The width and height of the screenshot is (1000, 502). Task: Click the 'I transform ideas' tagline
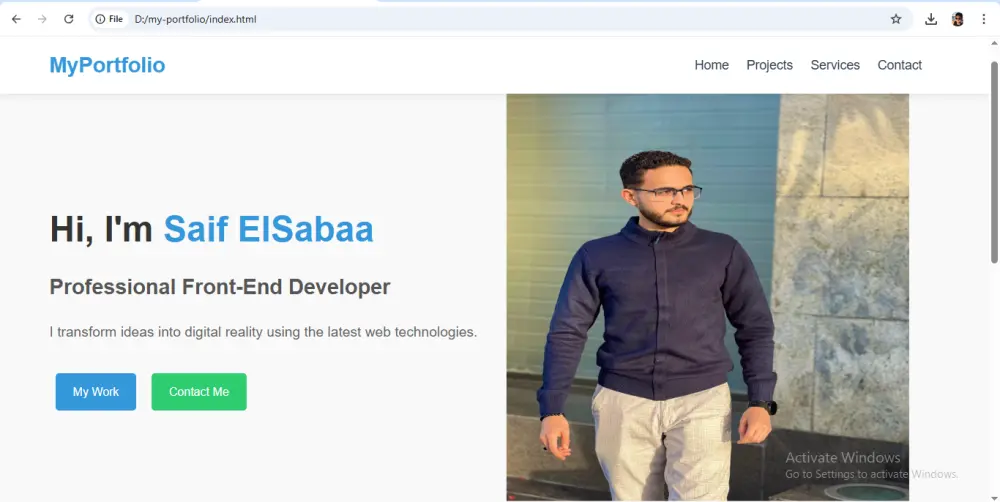(x=263, y=332)
